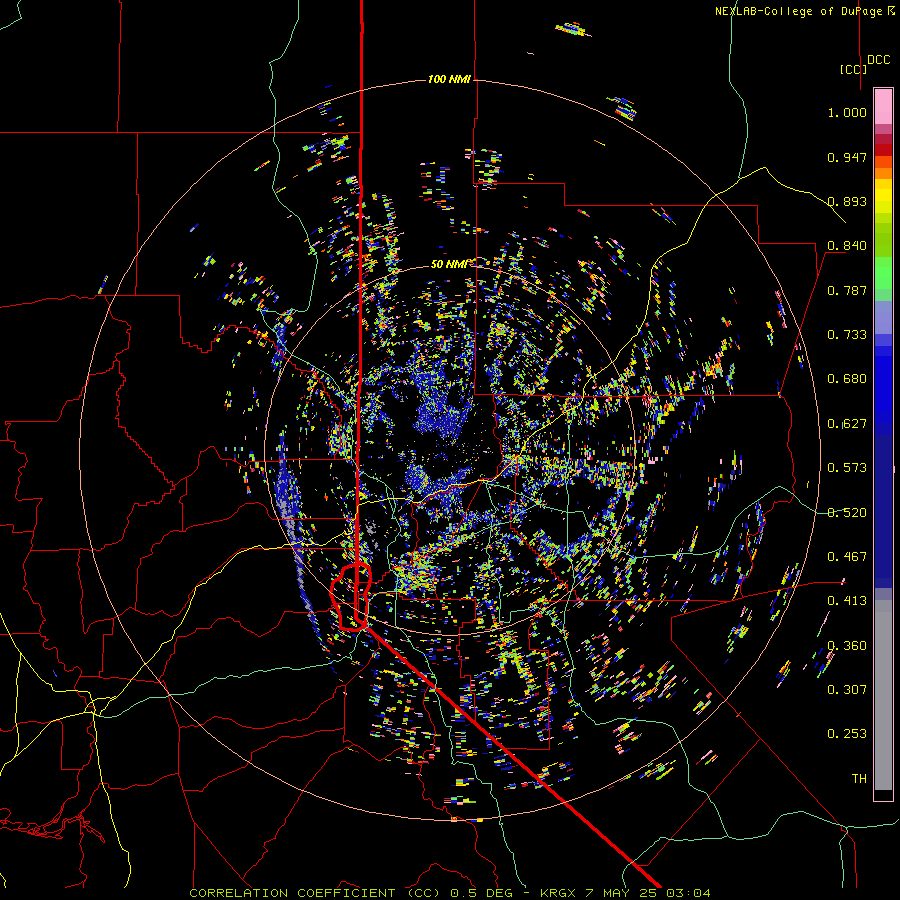Viewport: 900px width, 900px height.
Task: Click the KRGX station identifier
Action: pyautogui.click(x=558, y=893)
